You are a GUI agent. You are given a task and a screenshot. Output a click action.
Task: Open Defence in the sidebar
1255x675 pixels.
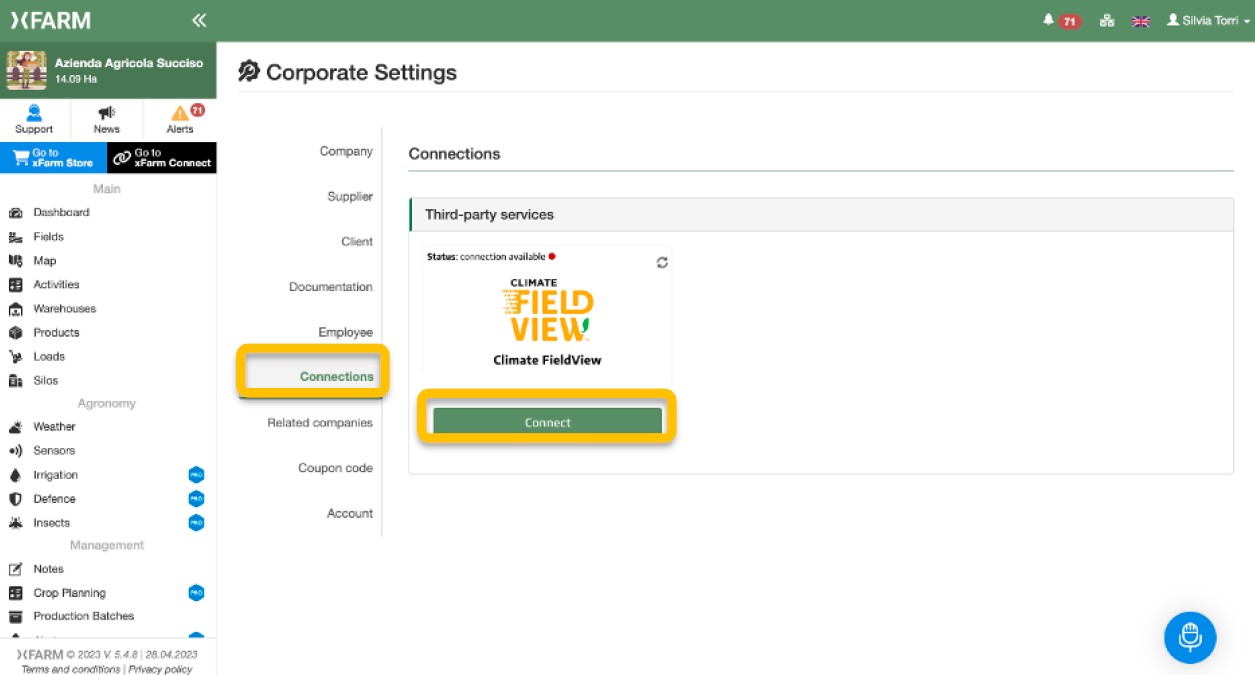tap(54, 499)
